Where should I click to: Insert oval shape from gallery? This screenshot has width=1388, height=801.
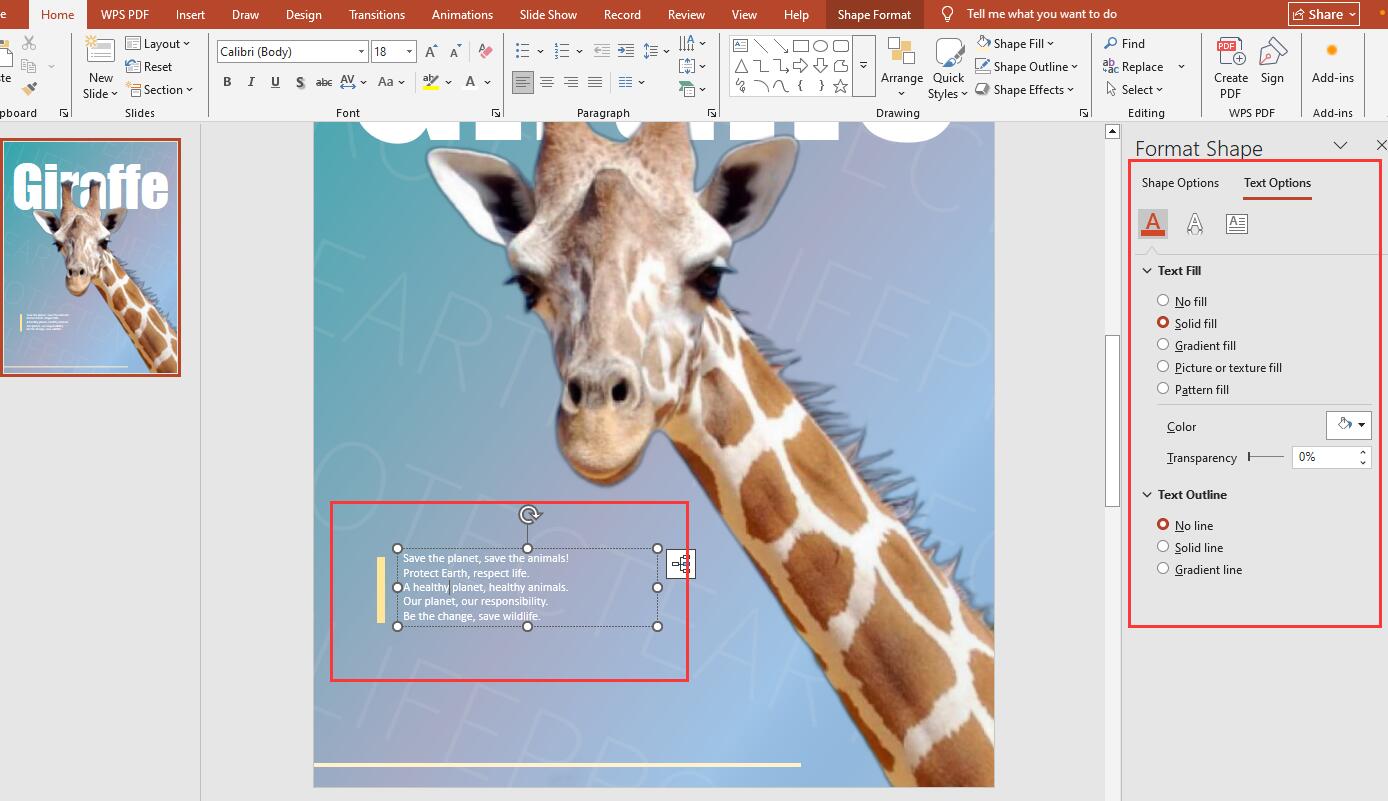pyautogui.click(x=820, y=46)
